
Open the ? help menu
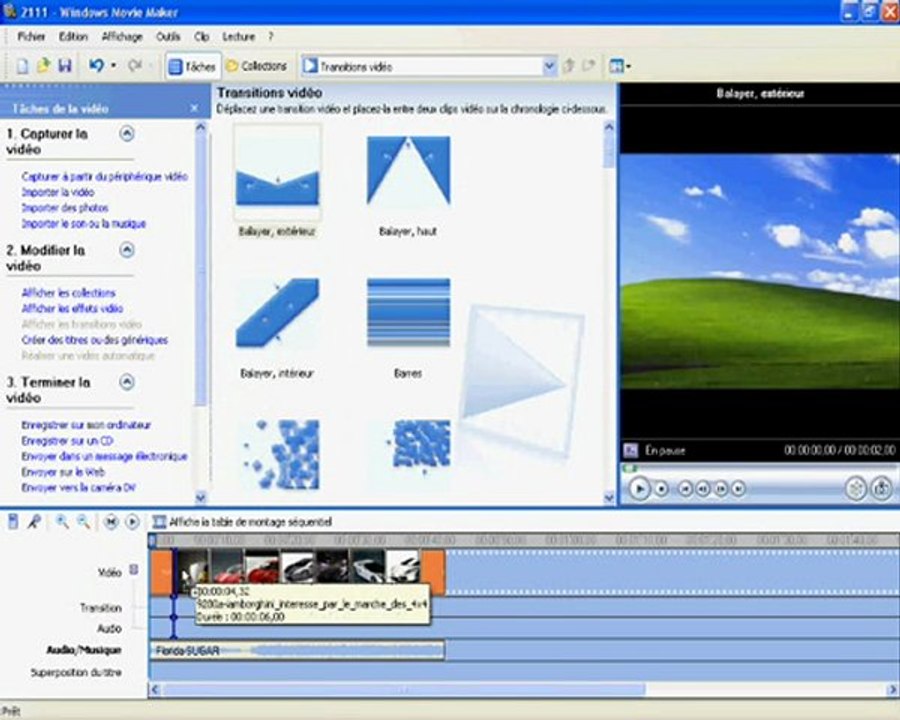pos(270,37)
